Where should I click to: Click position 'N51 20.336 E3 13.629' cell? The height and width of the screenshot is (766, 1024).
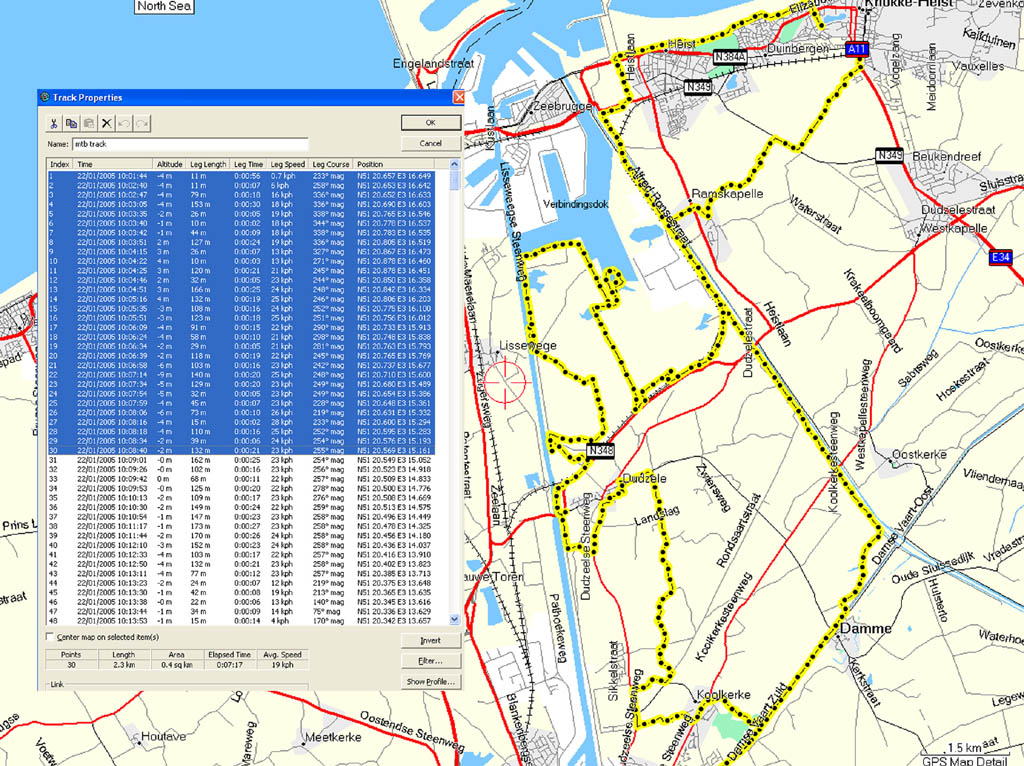point(394,611)
